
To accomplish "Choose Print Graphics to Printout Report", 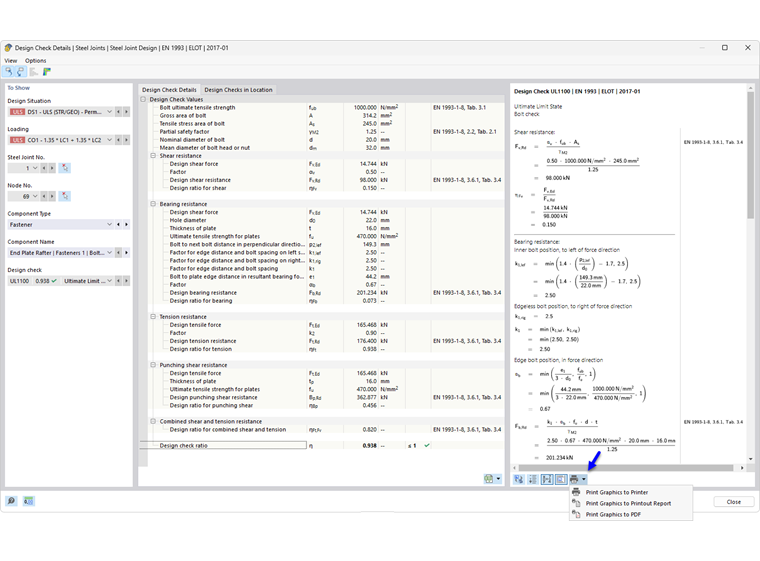I will coord(628,503).
